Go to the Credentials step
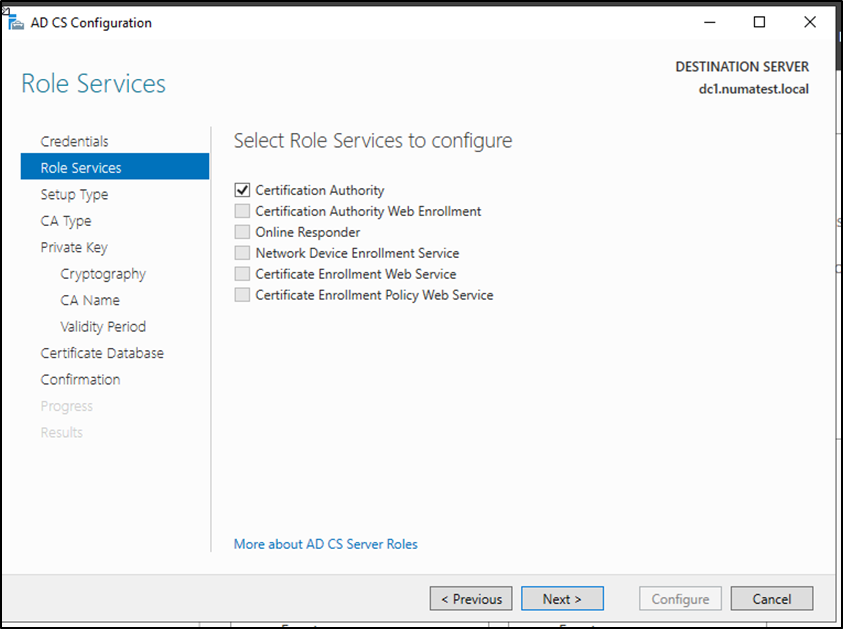Viewport: 843px width, 629px height. (x=74, y=141)
